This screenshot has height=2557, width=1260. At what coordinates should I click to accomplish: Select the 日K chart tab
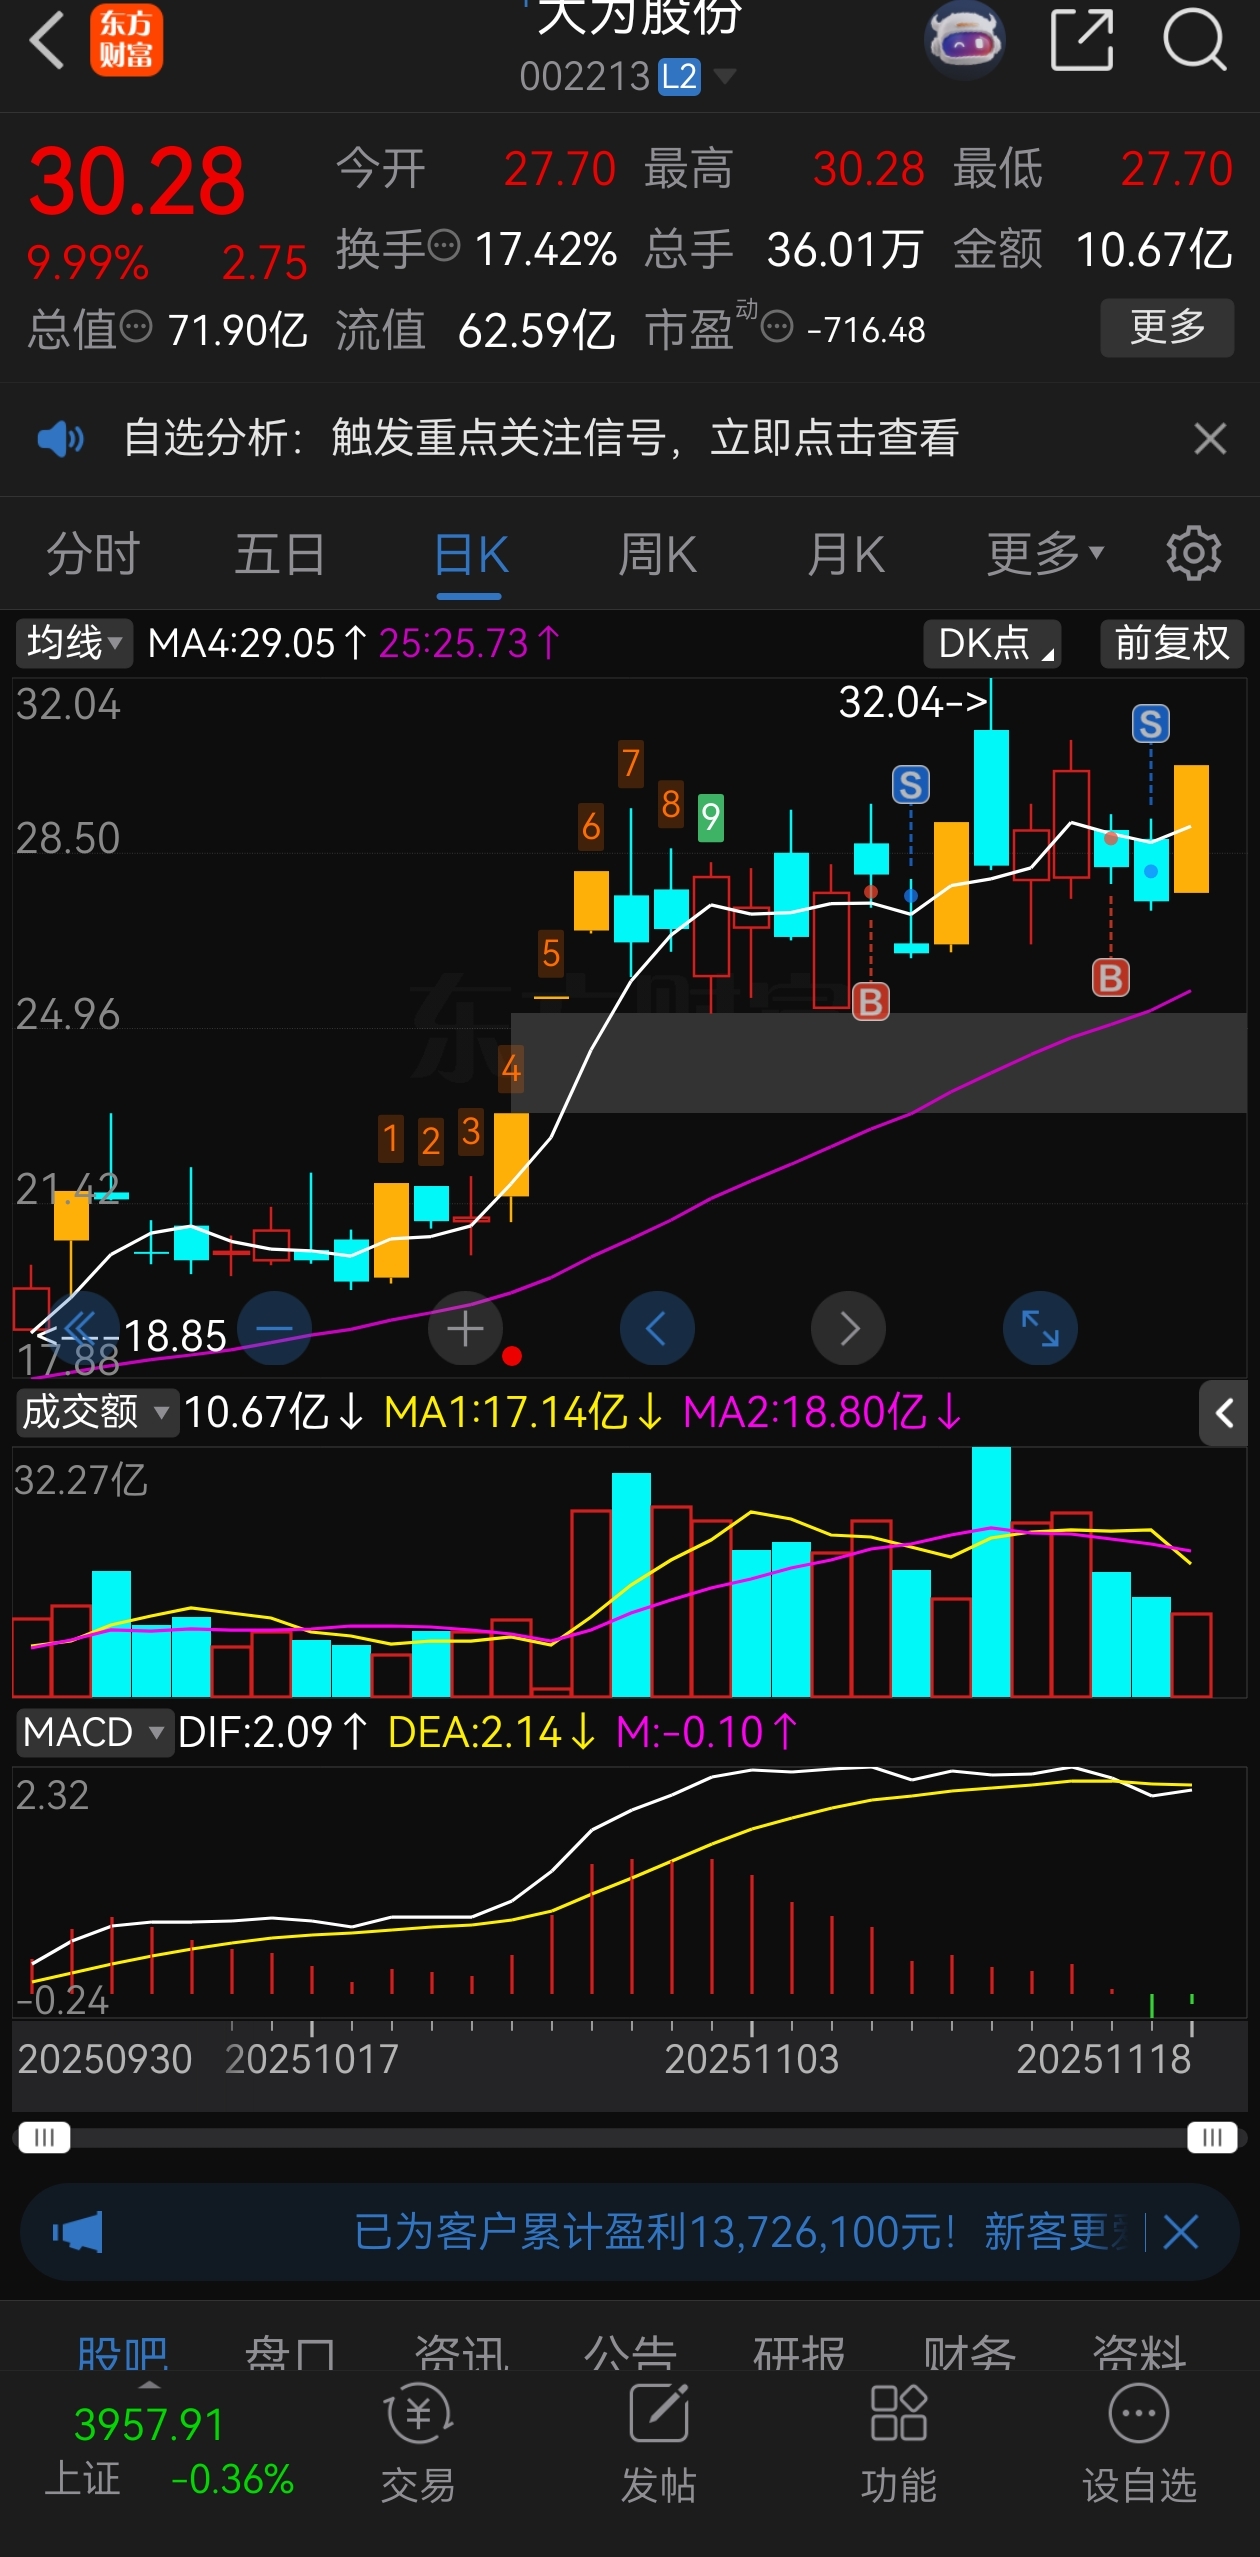pos(470,554)
